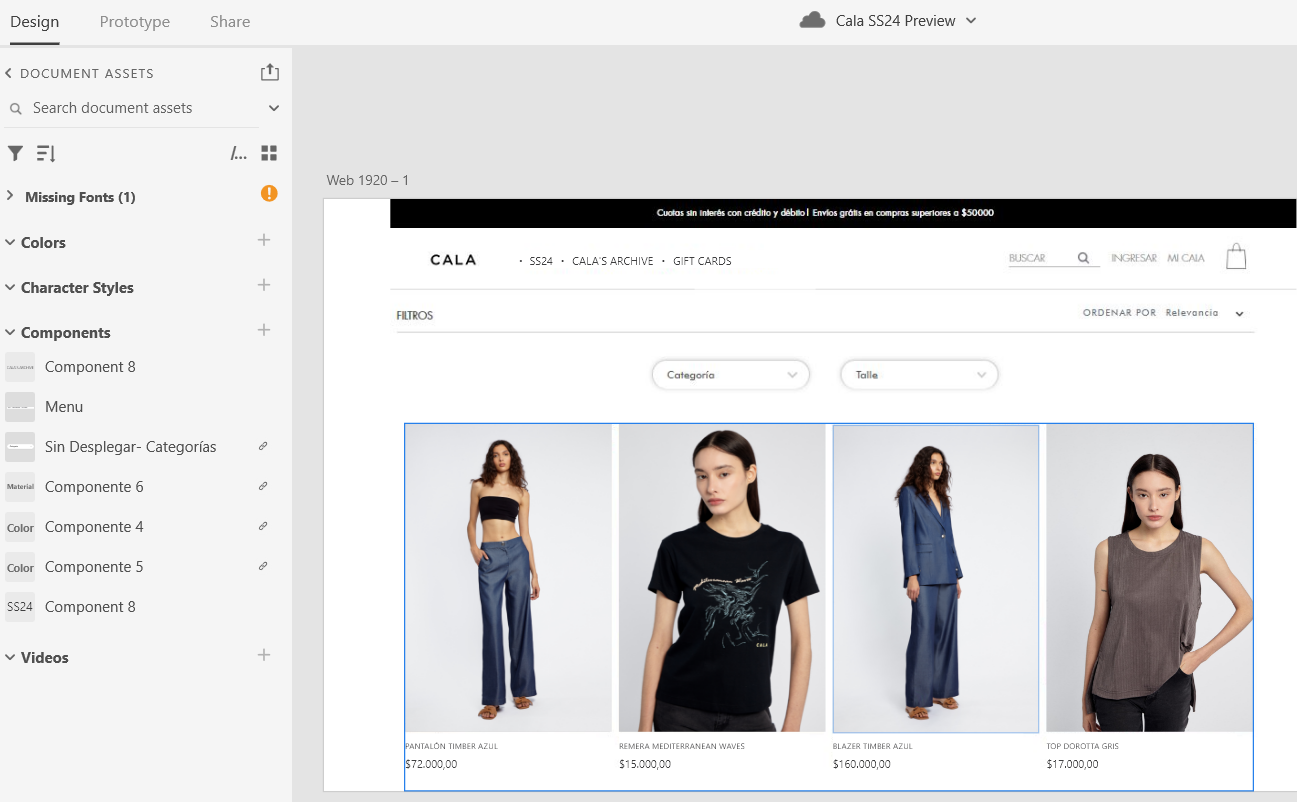Image resolution: width=1297 pixels, height=802 pixels.
Task: Select the Menu component asset
Action: click(64, 407)
